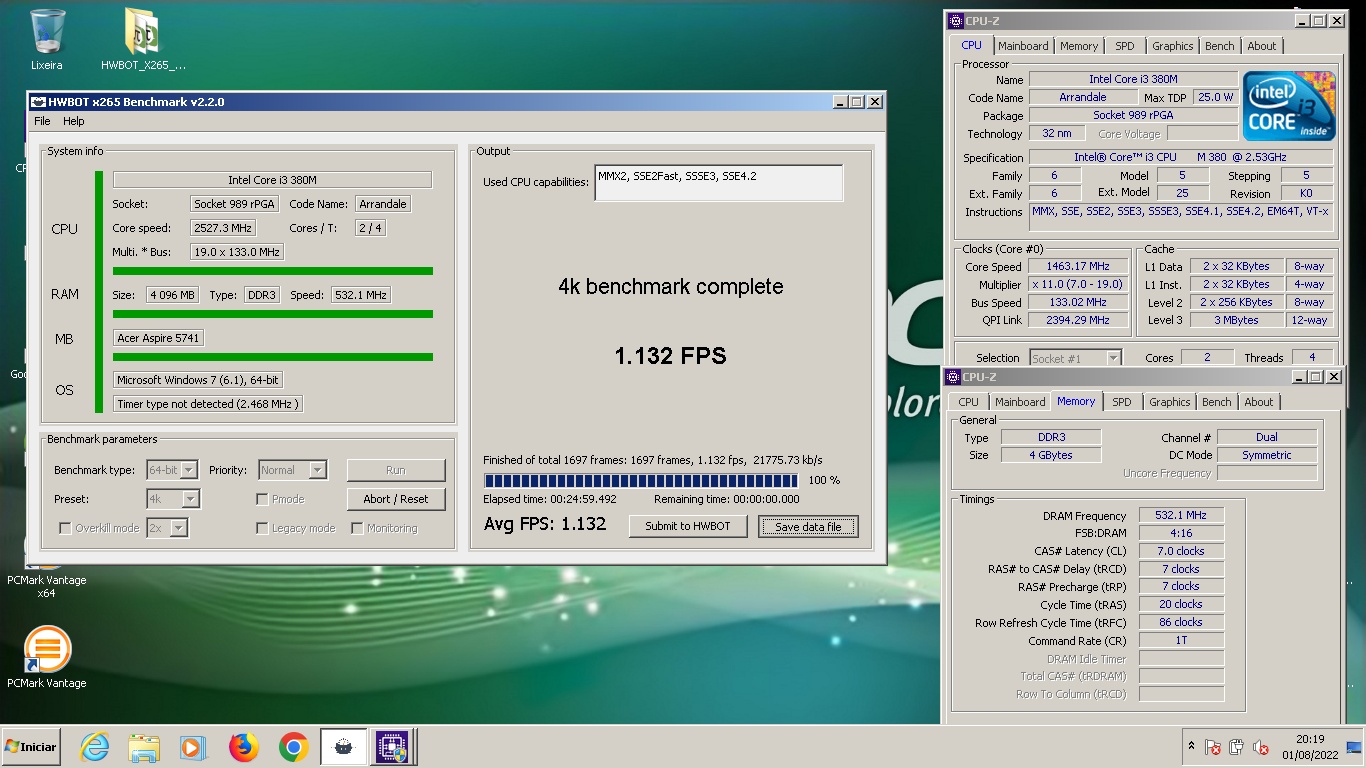Click the lower CPU-Z window title icon
1366x768 pixels.
(953, 377)
